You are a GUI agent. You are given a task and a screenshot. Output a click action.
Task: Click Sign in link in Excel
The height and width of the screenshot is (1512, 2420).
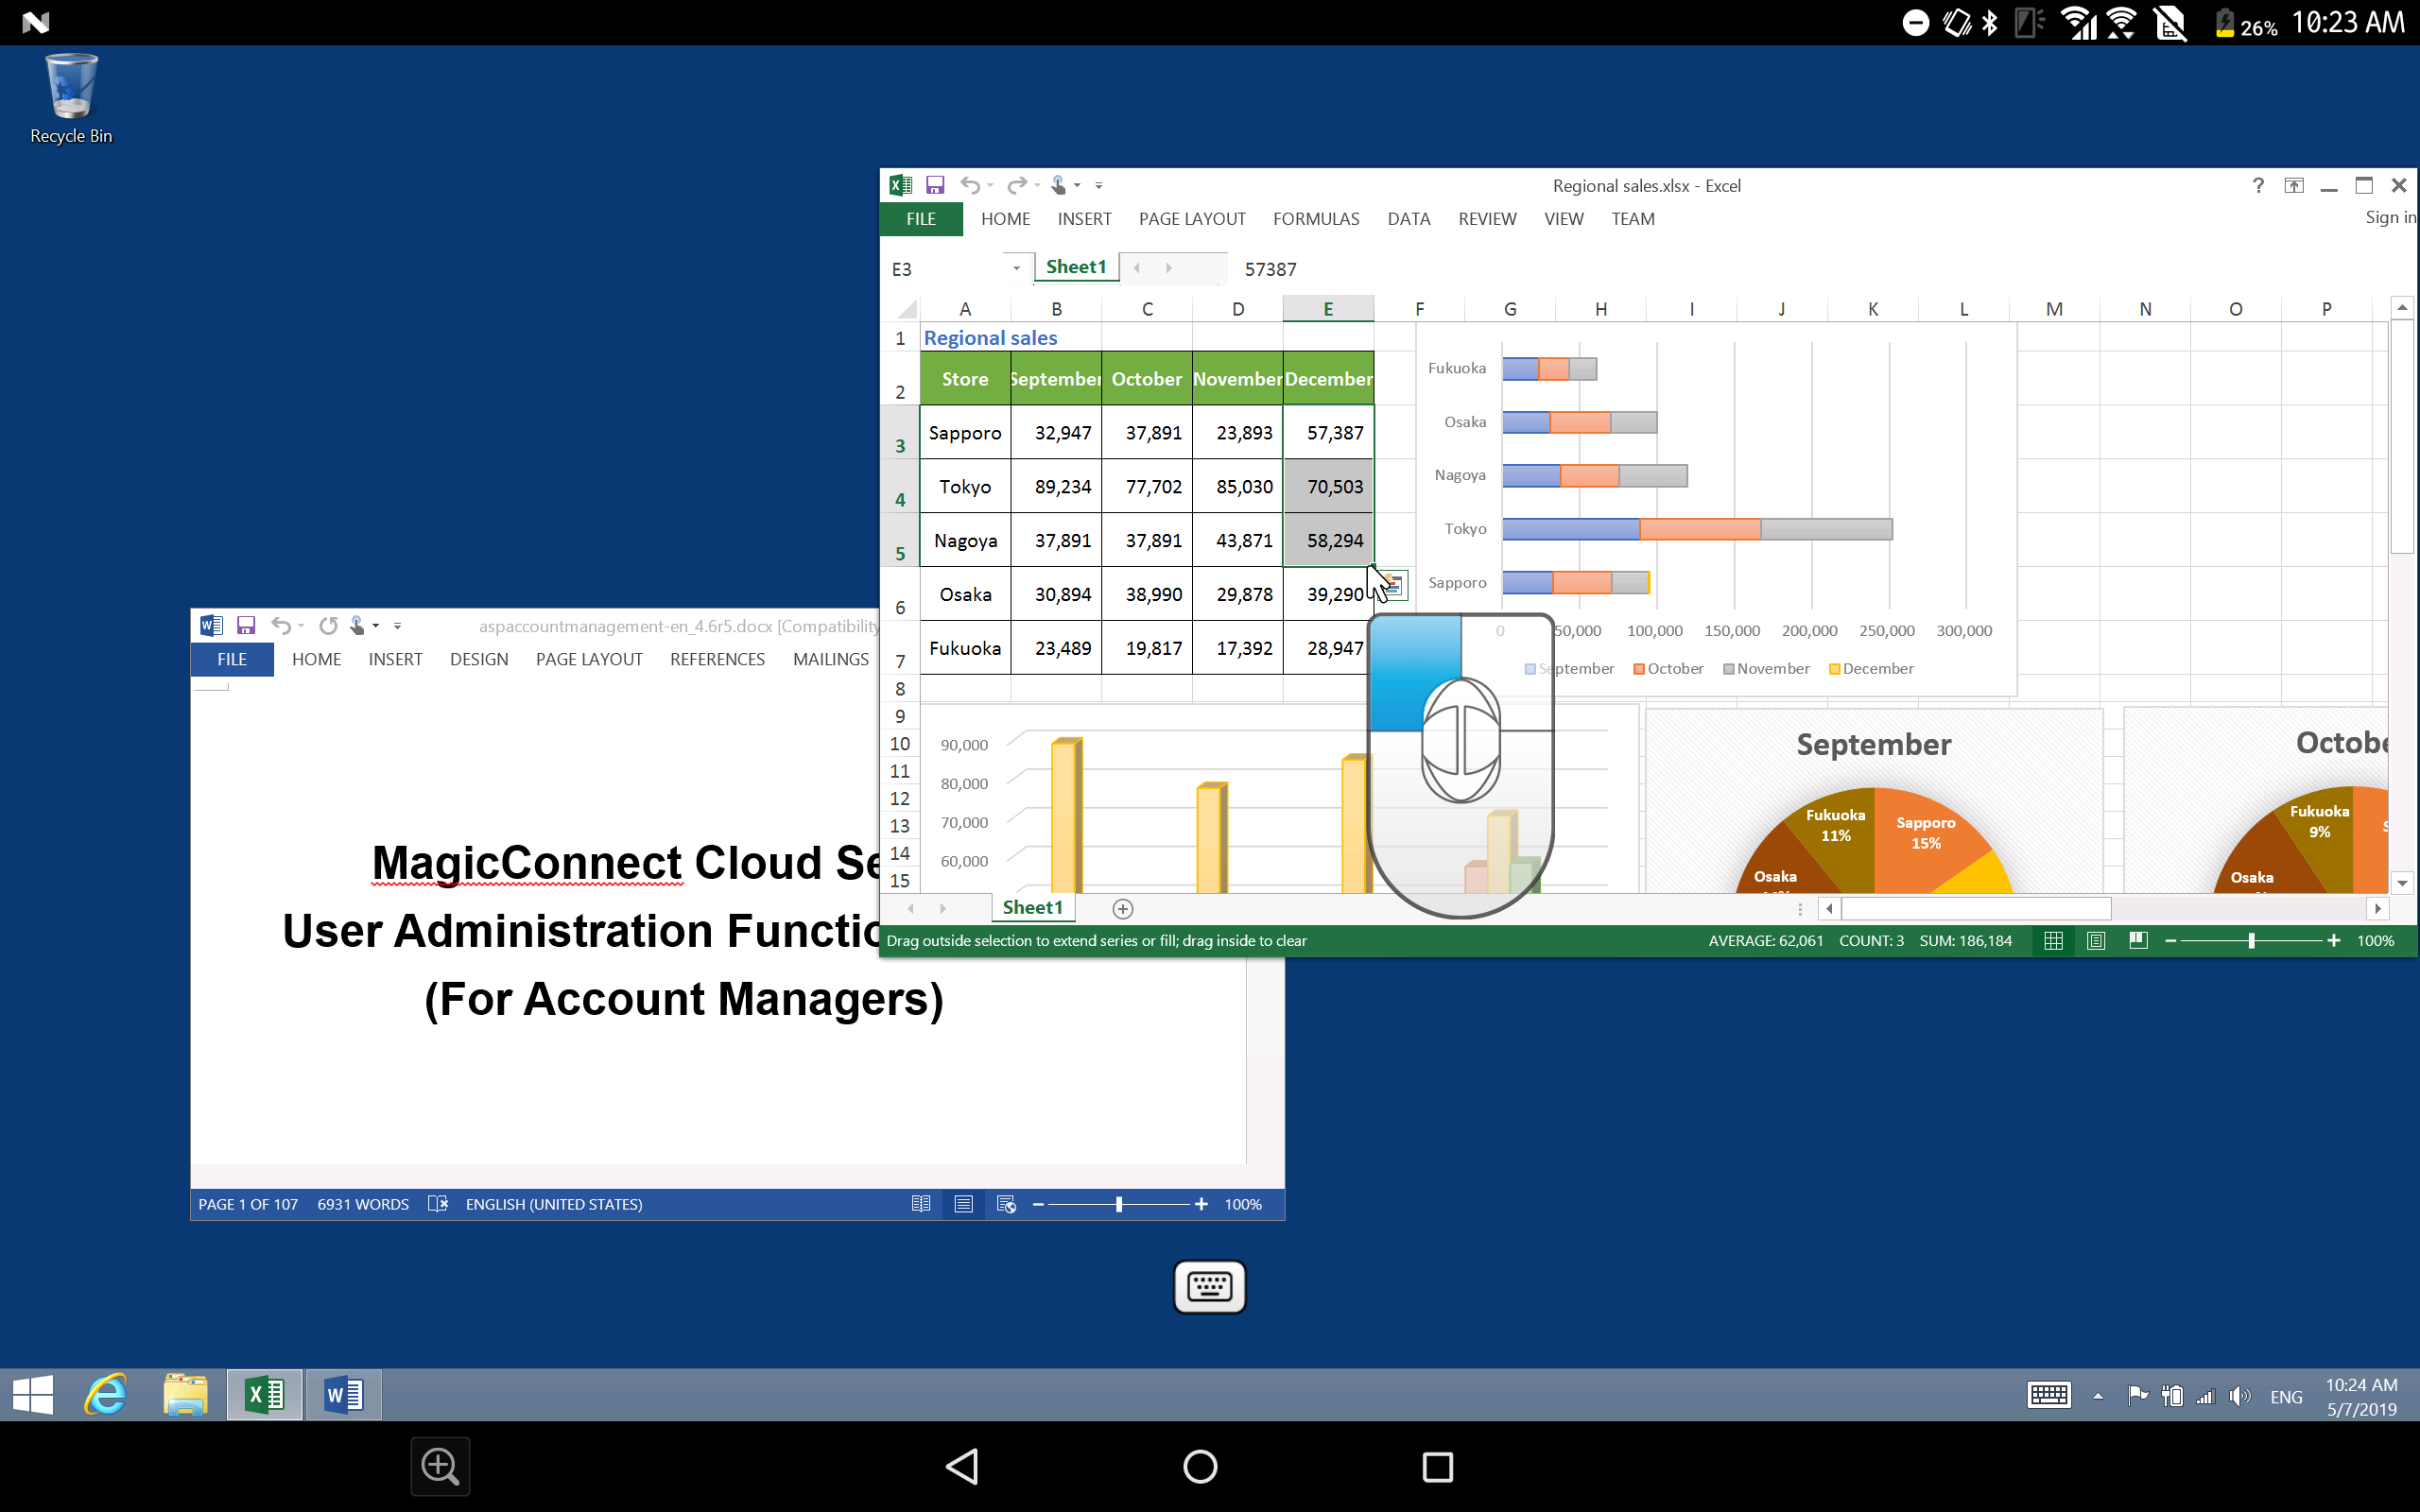[2388, 218]
